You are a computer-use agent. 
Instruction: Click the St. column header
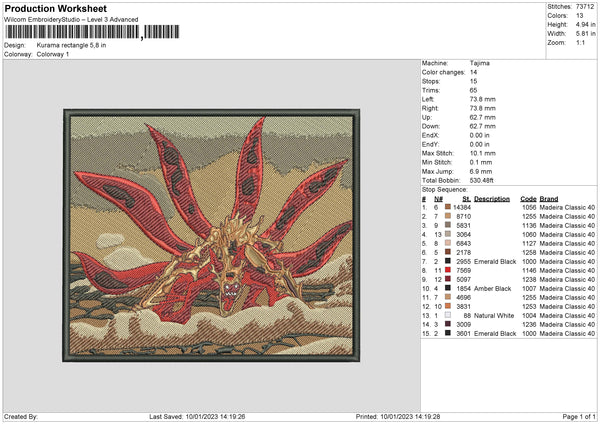466,199
